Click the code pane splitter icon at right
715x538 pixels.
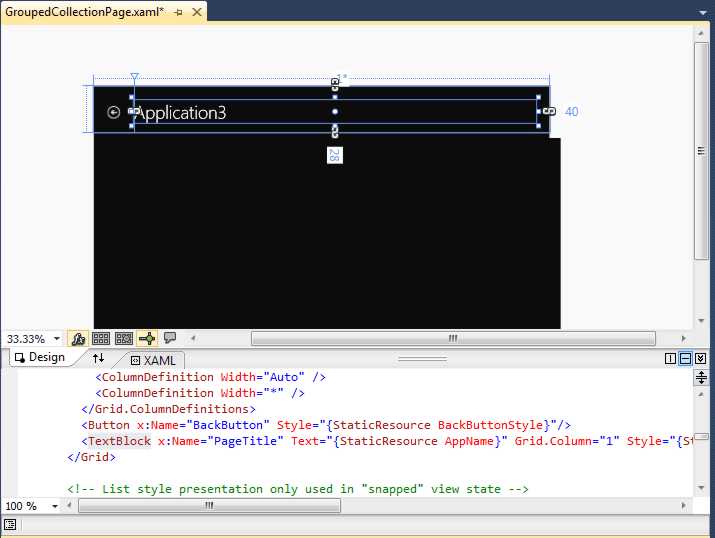coord(701,378)
